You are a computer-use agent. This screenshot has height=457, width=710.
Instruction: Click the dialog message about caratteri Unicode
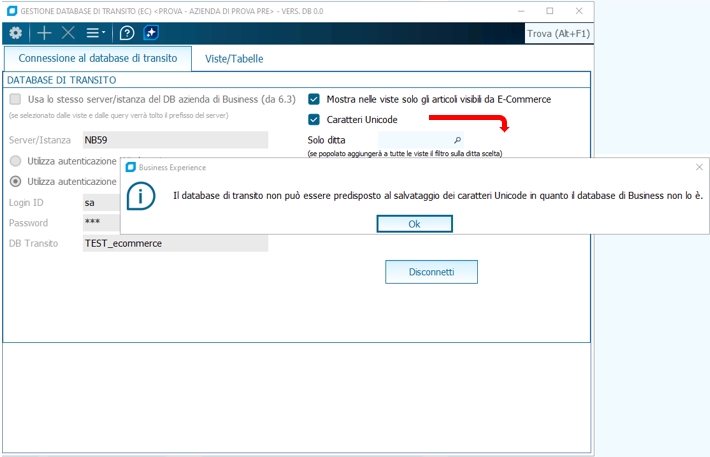coord(438,196)
